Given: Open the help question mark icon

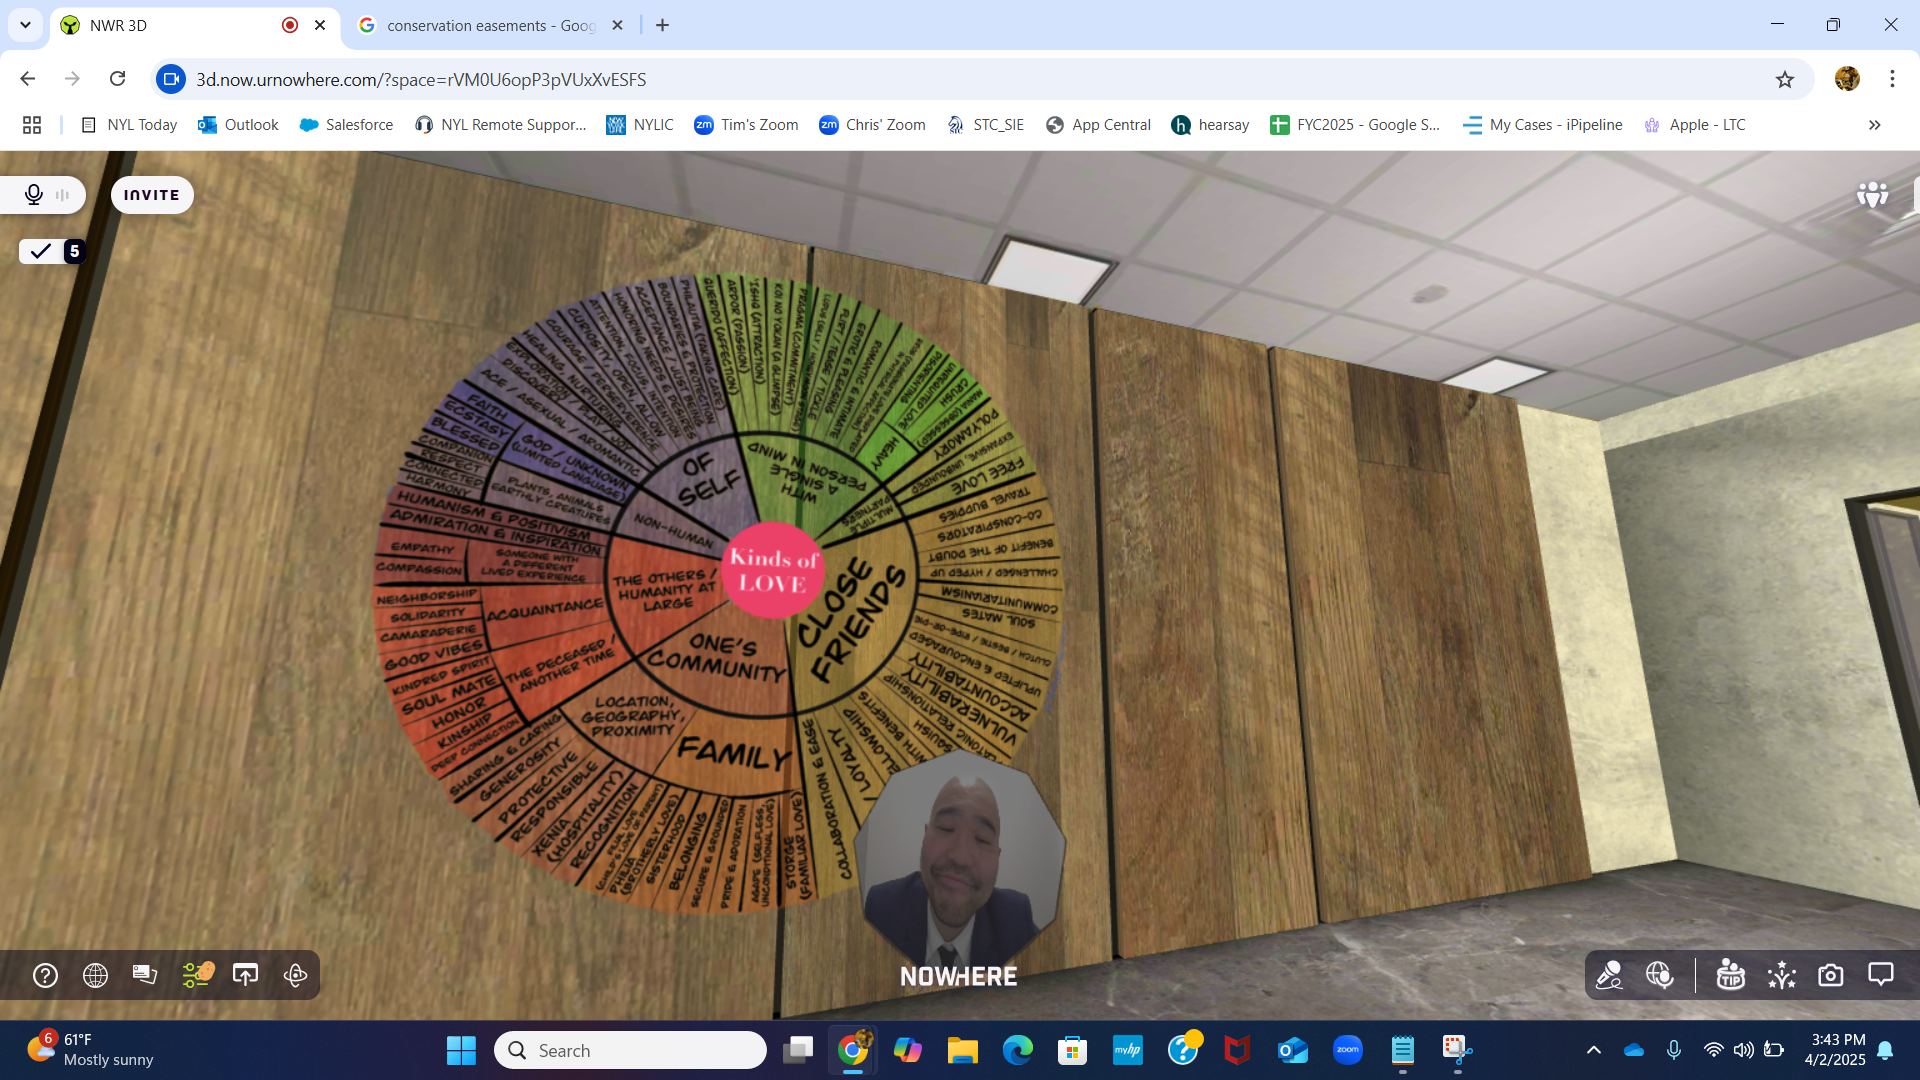Looking at the screenshot, I should 45,975.
